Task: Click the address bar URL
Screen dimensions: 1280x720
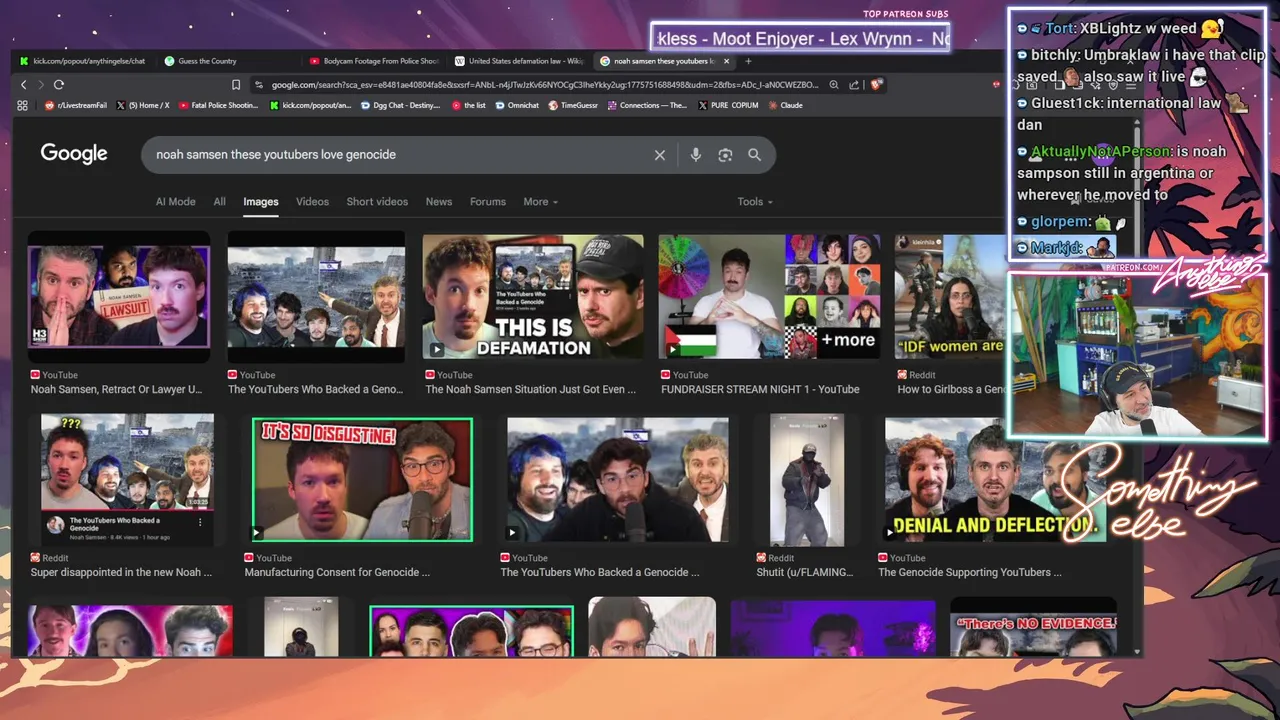Action: 545,85
